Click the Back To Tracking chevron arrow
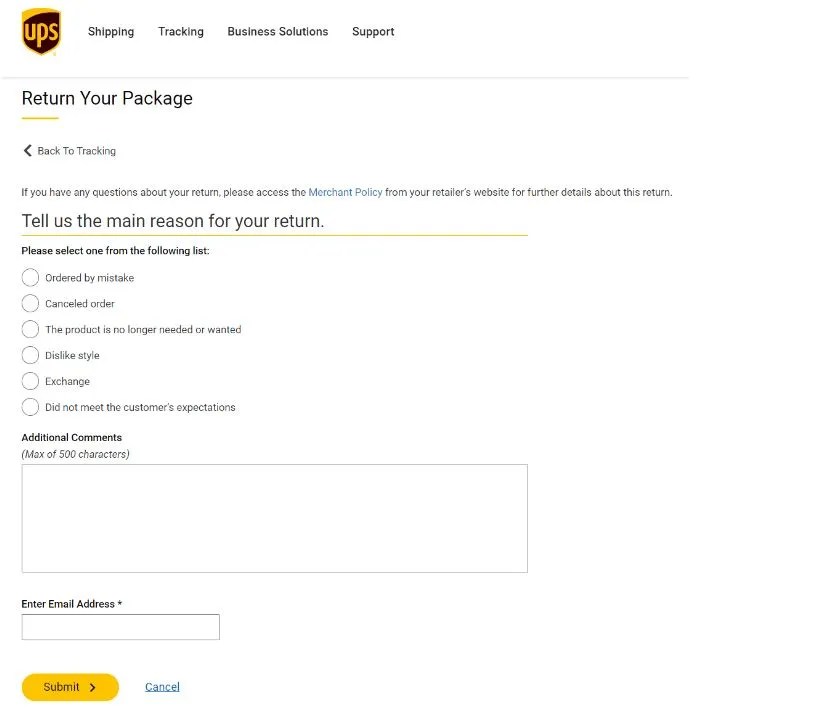 (x=28, y=151)
